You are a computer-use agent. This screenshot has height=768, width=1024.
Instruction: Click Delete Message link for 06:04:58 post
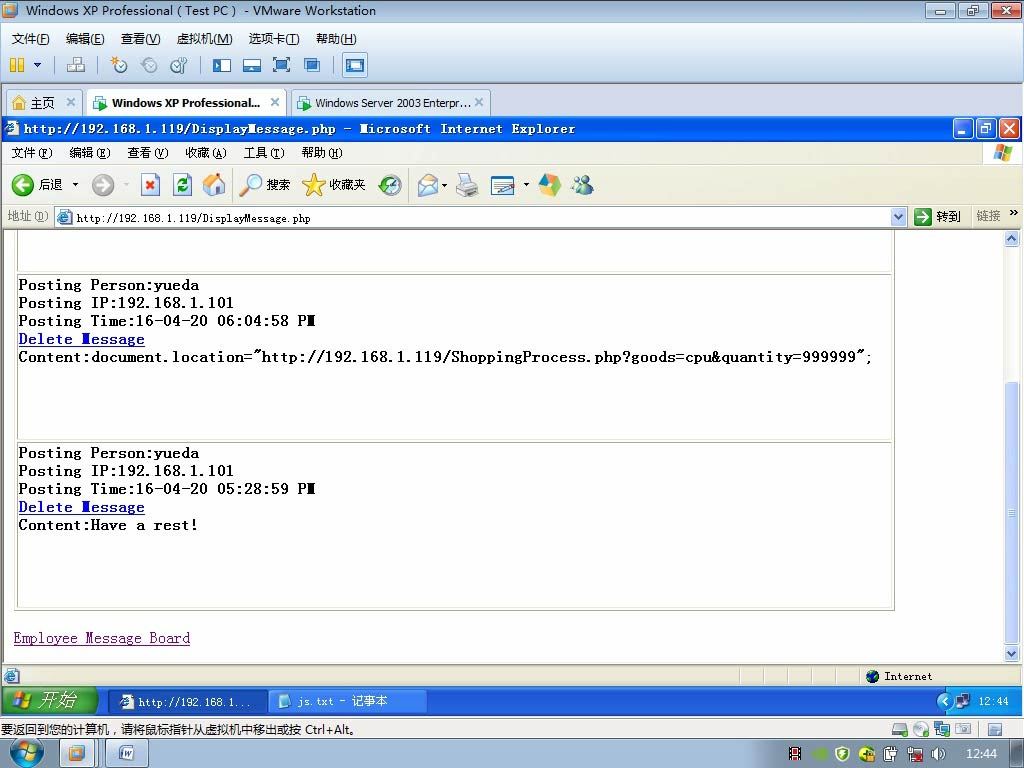[x=82, y=339]
